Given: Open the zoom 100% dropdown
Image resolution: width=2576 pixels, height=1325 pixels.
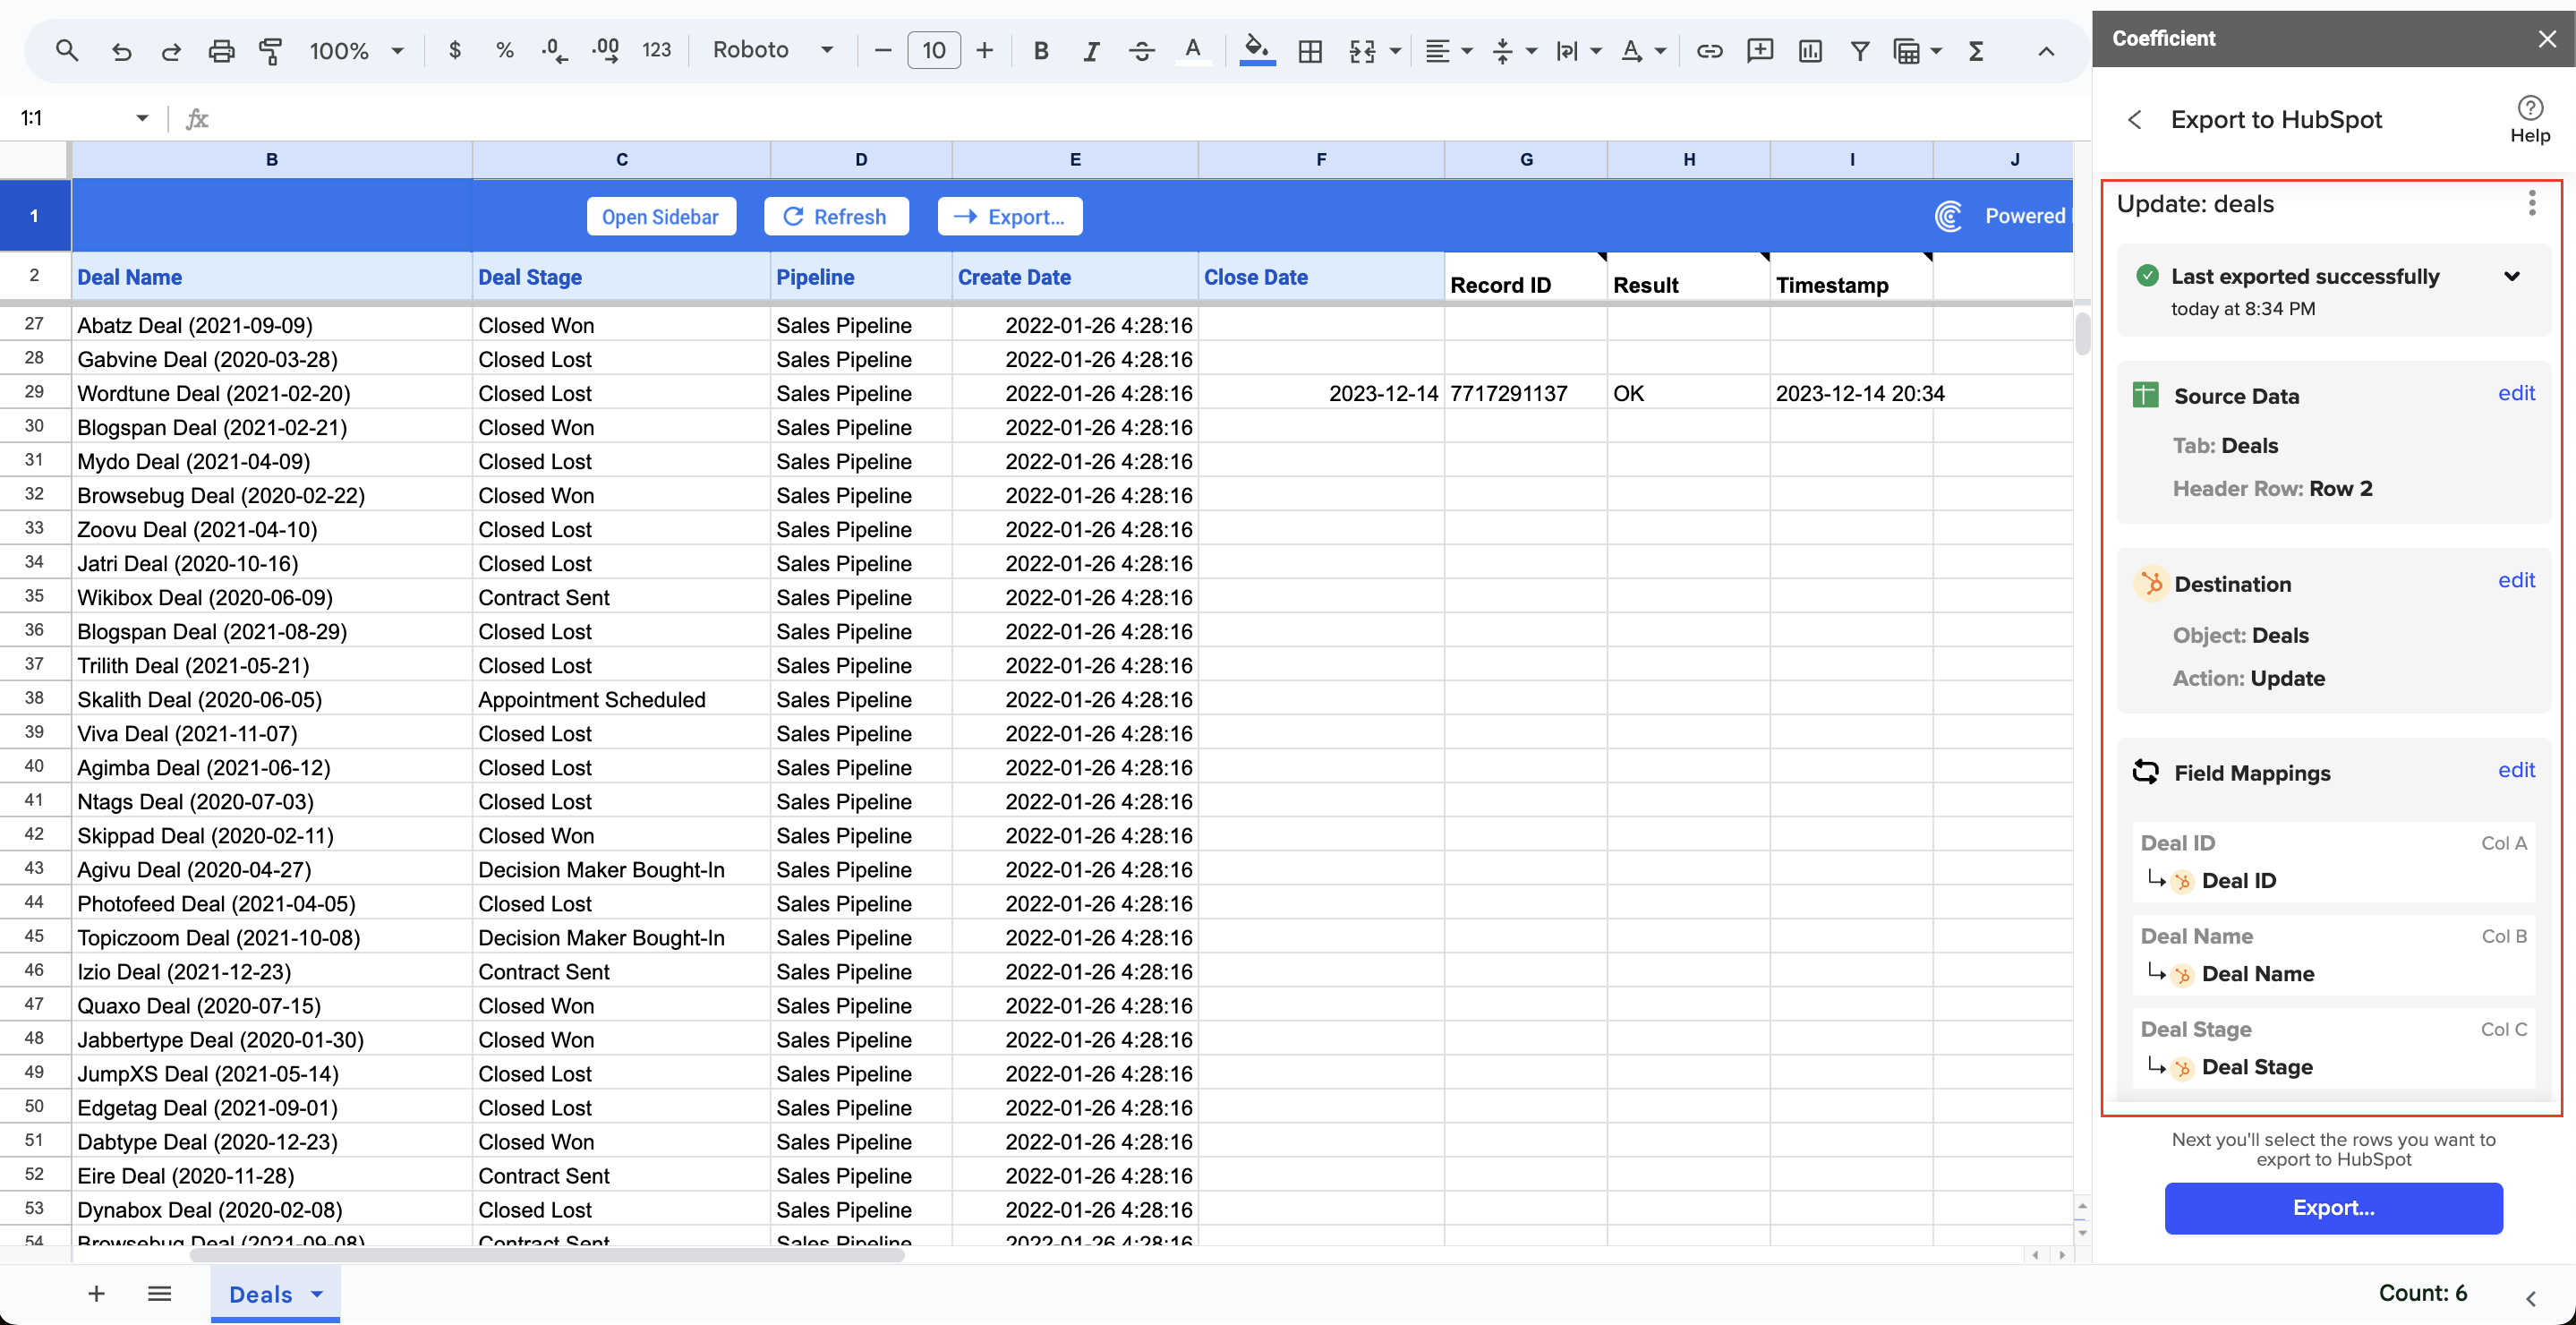Looking at the screenshot, I should [356, 50].
